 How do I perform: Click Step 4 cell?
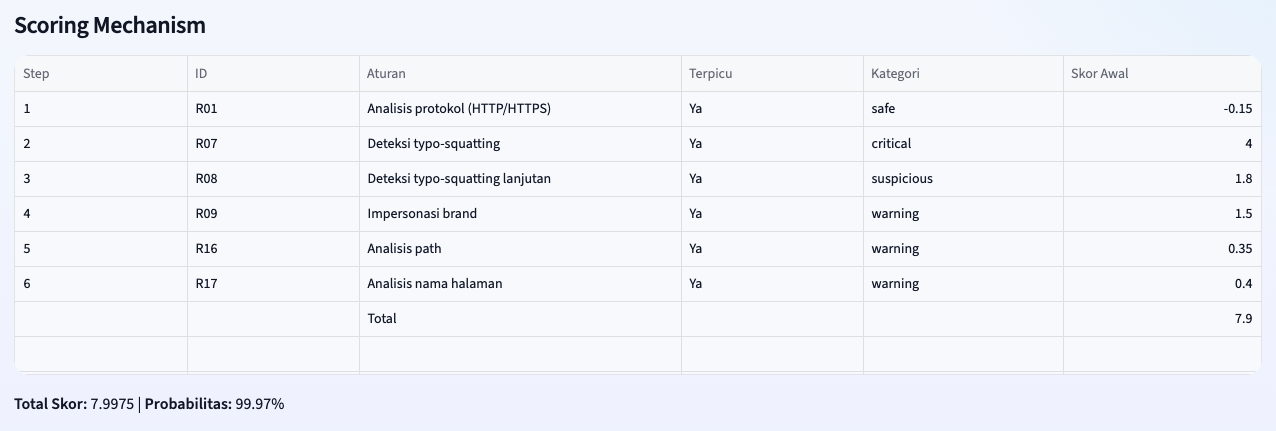tap(101, 214)
